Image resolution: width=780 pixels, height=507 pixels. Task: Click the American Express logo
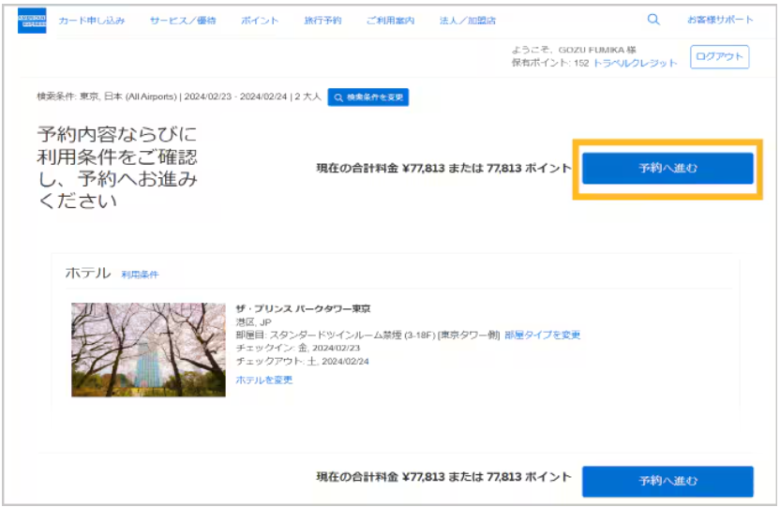pyautogui.click(x=32, y=20)
